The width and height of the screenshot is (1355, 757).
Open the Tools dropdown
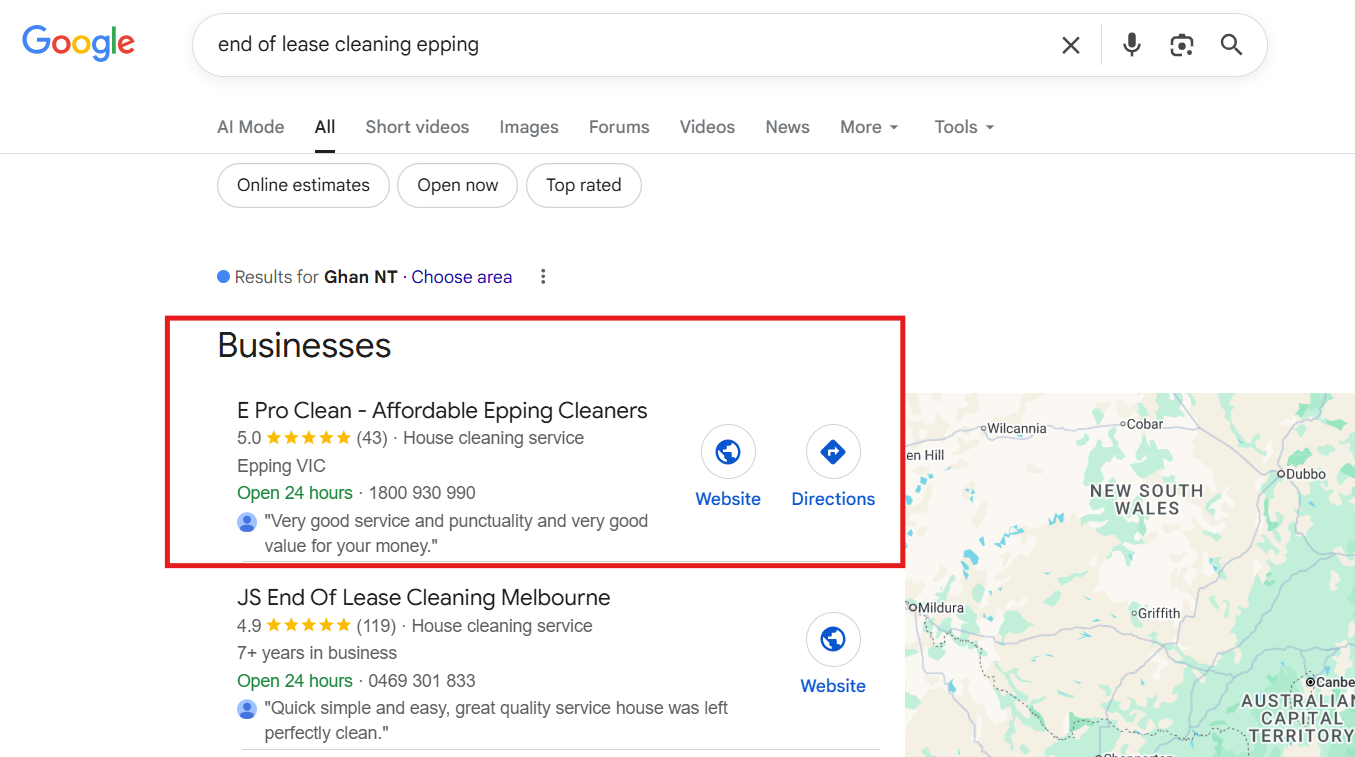964,127
